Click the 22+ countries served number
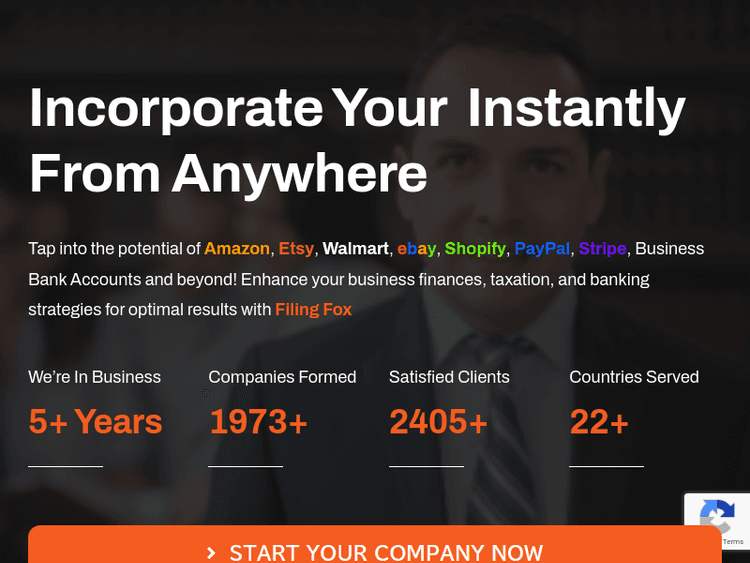 coord(599,422)
